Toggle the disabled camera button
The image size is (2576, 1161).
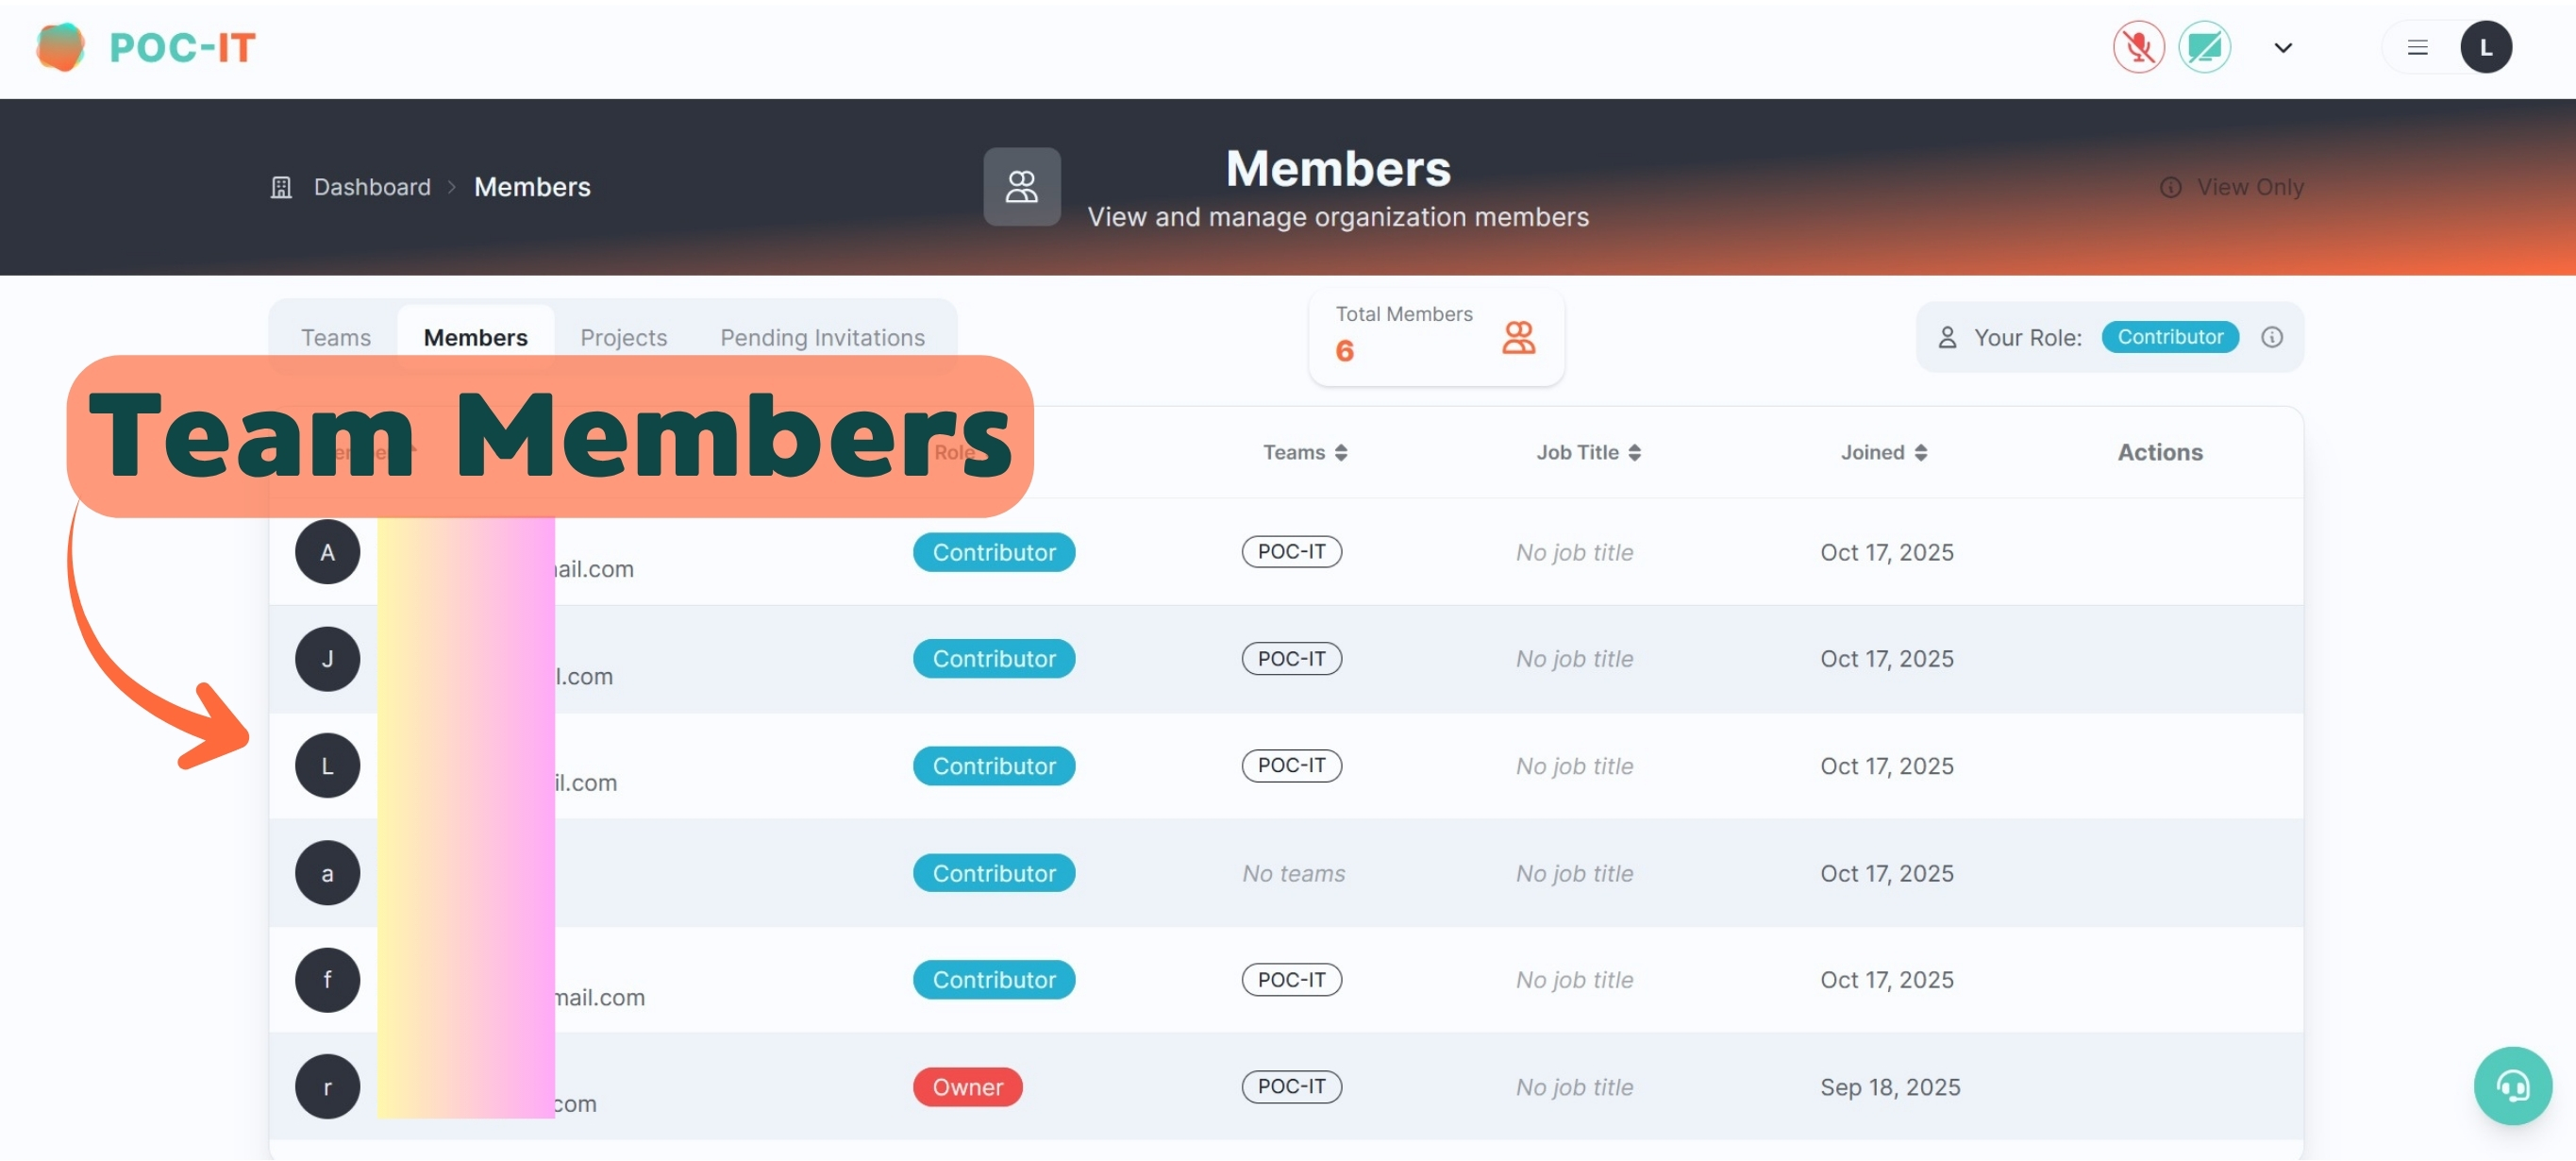tap(2204, 47)
